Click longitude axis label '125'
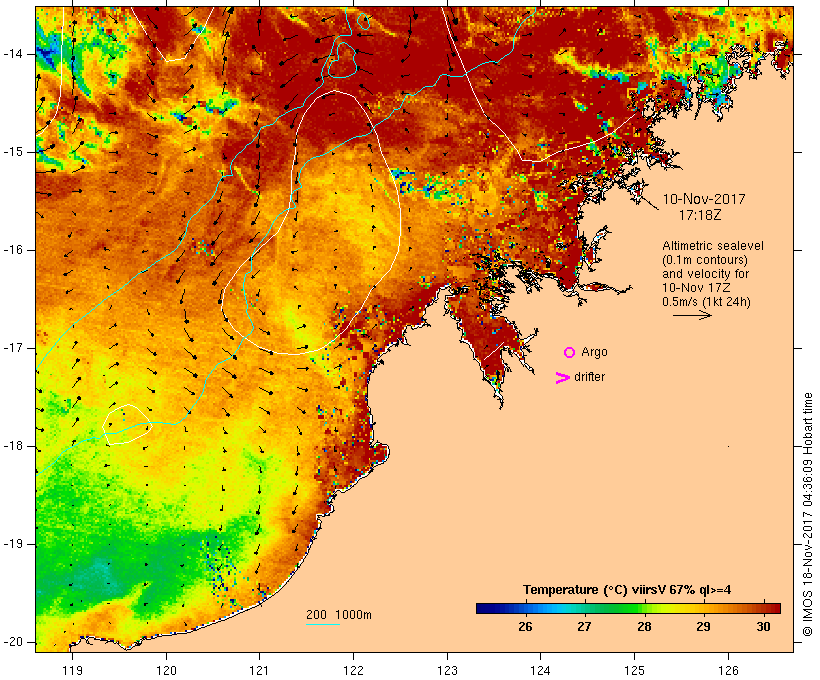The image size is (820, 680). pyautogui.click(x=634, y=670)
